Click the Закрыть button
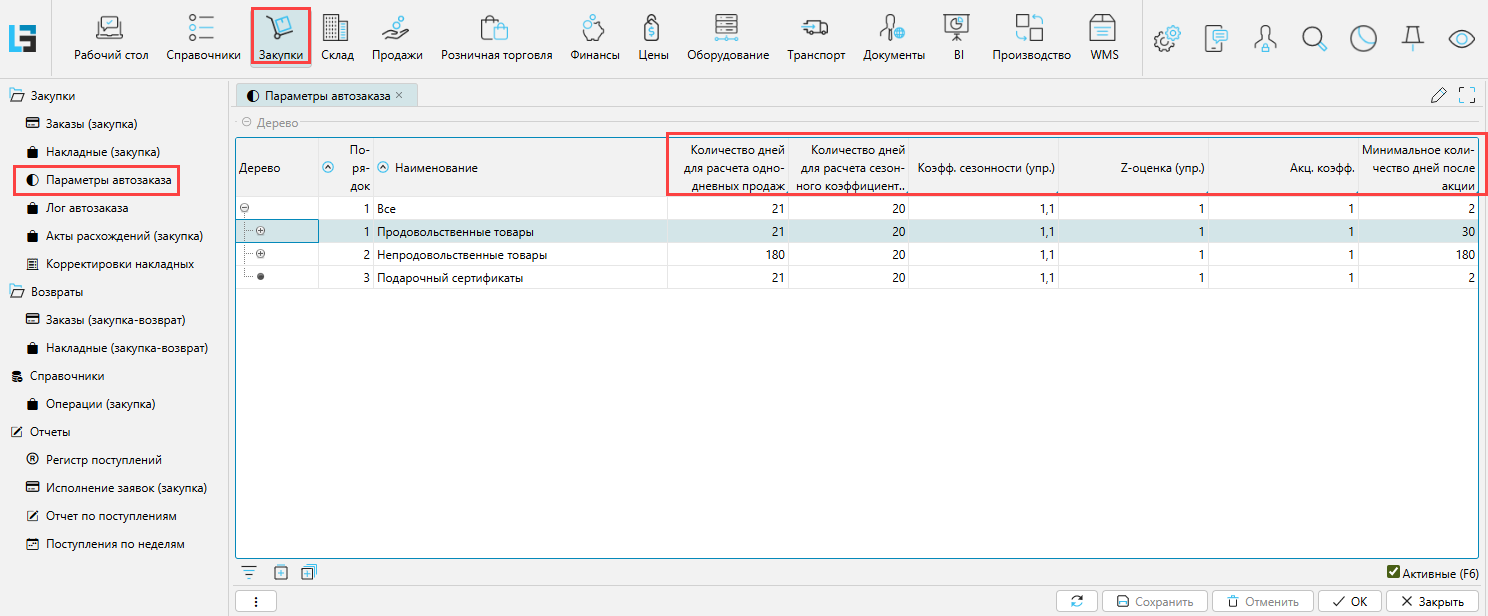Viewport: 1488px width, 616px height. pyautogui.click(x=1433, y=601)
